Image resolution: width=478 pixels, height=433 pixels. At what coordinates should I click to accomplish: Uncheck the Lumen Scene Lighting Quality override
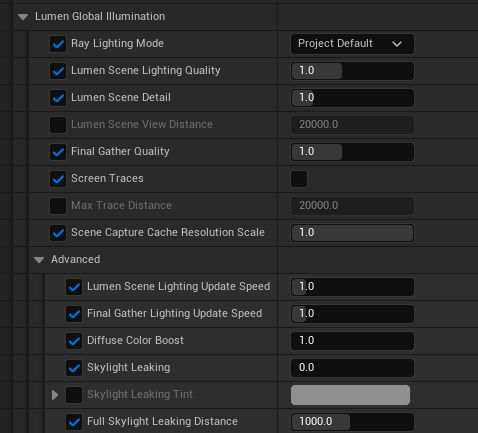pos(58,71)
